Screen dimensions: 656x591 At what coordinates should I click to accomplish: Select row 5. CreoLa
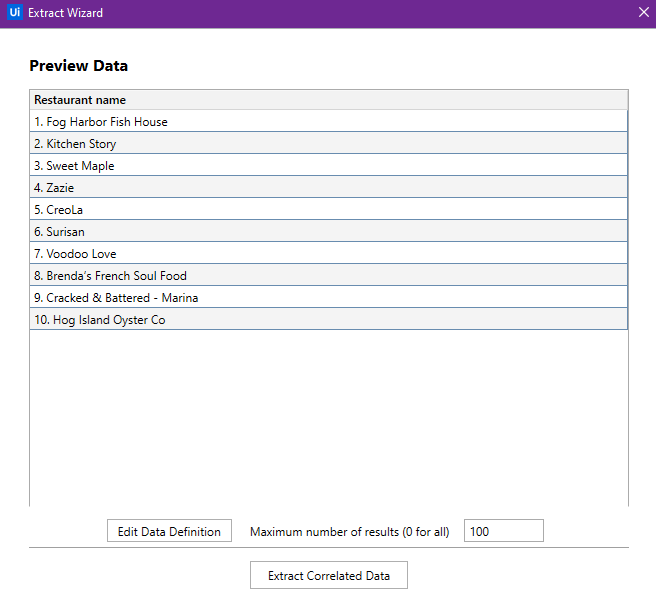tap(328, 209)
